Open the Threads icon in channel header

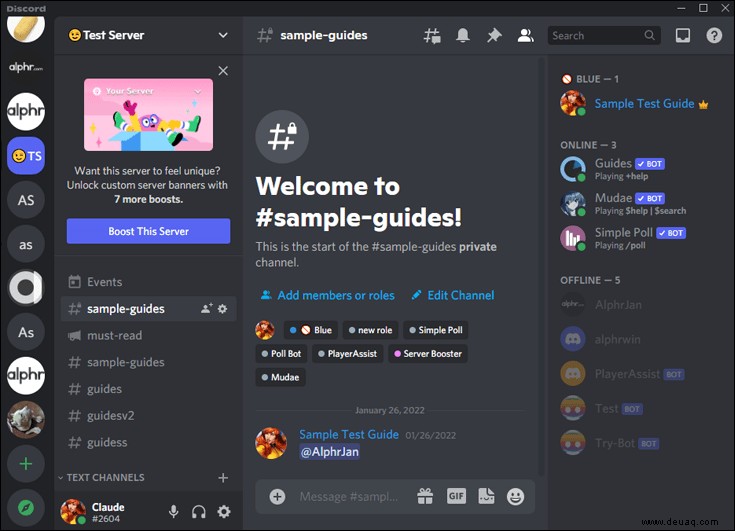432,36
